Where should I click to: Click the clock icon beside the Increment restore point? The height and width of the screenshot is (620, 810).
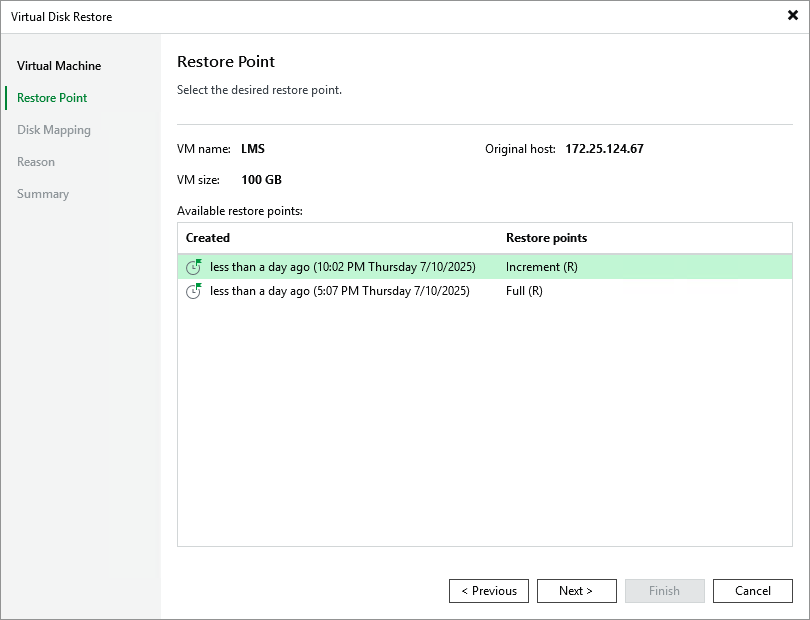pos(194,267)
